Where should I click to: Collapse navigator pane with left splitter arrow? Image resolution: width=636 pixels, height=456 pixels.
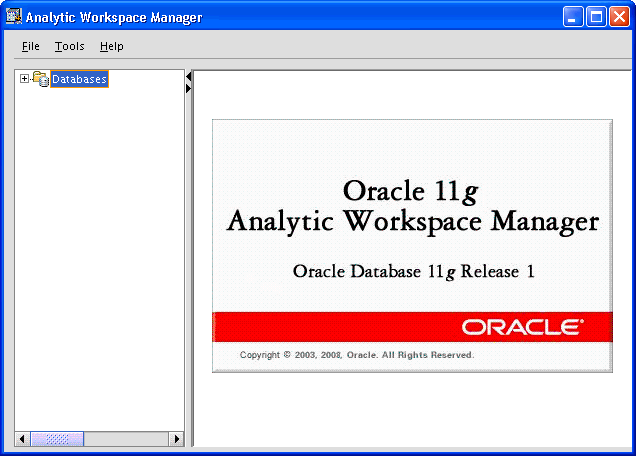click(x=189, y=76)
